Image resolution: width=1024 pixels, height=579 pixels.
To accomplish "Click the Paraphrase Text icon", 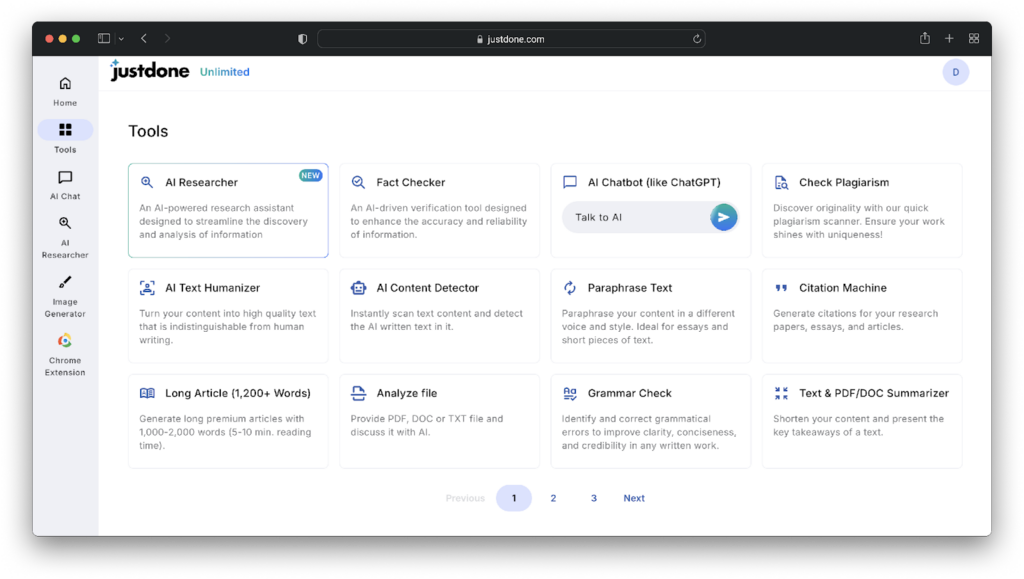I will 570,288.
